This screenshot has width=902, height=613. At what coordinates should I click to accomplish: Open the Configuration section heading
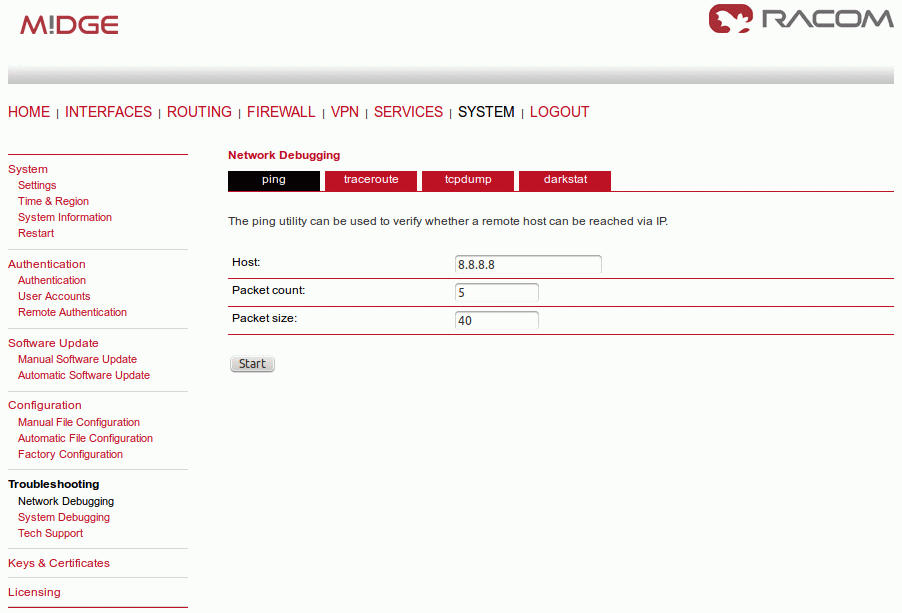(x=45, y=405)
